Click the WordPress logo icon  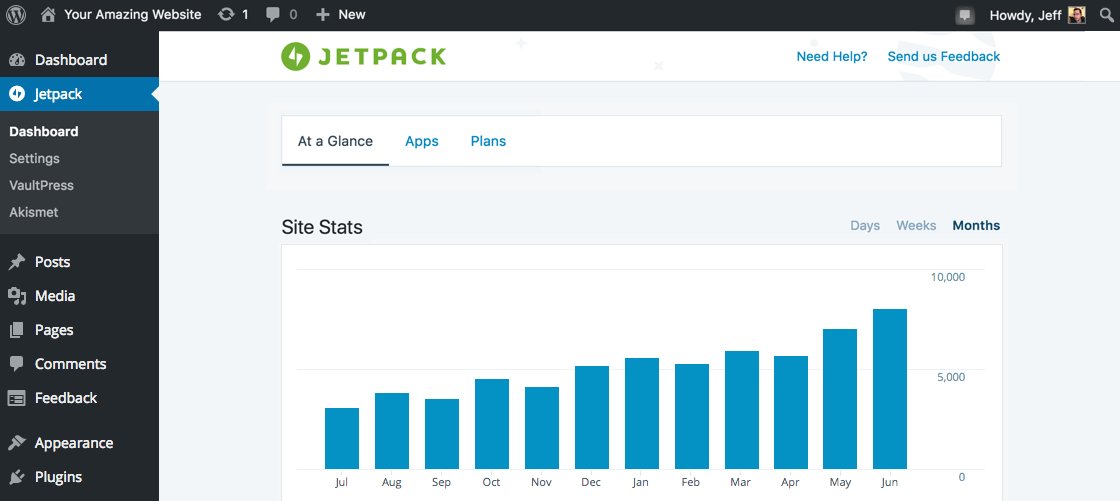[16, 14]
